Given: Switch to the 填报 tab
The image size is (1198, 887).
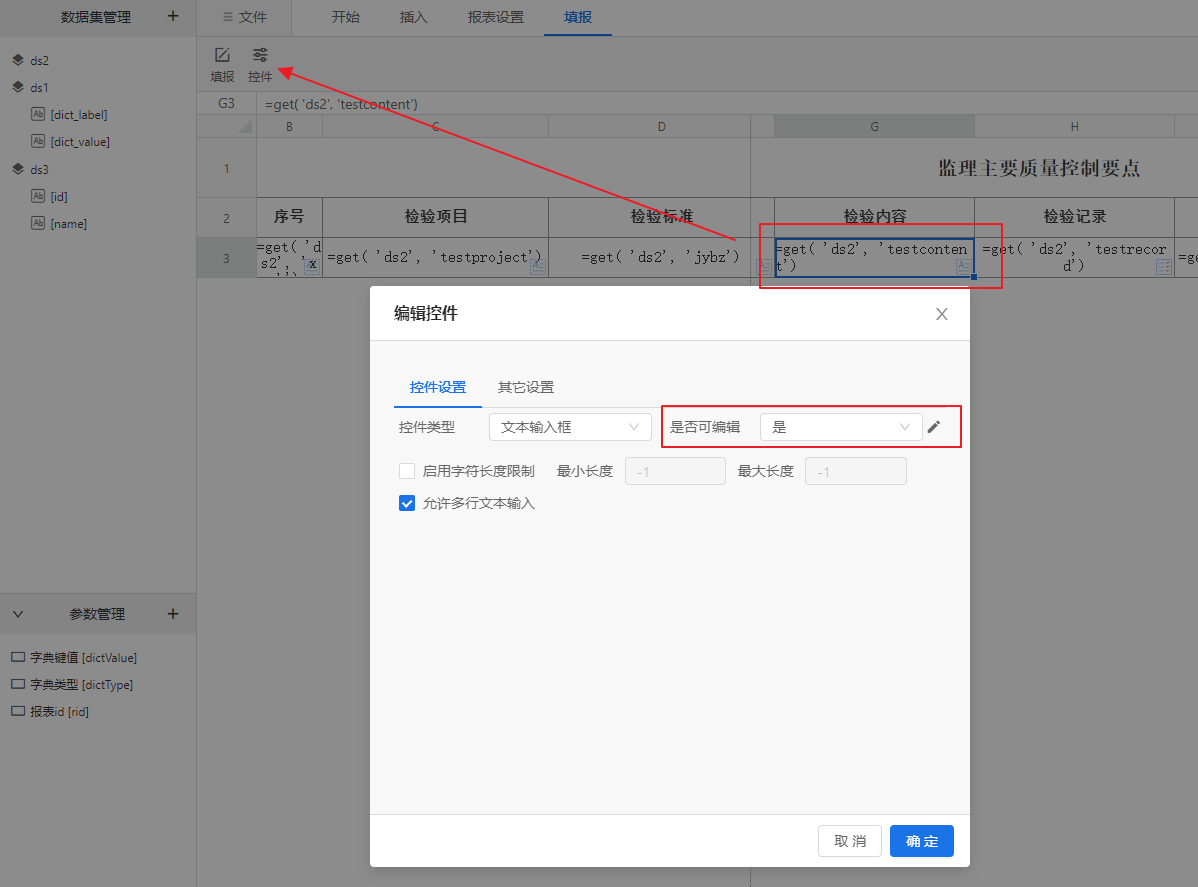Looking at the screenshot, I should pos(578,17).
